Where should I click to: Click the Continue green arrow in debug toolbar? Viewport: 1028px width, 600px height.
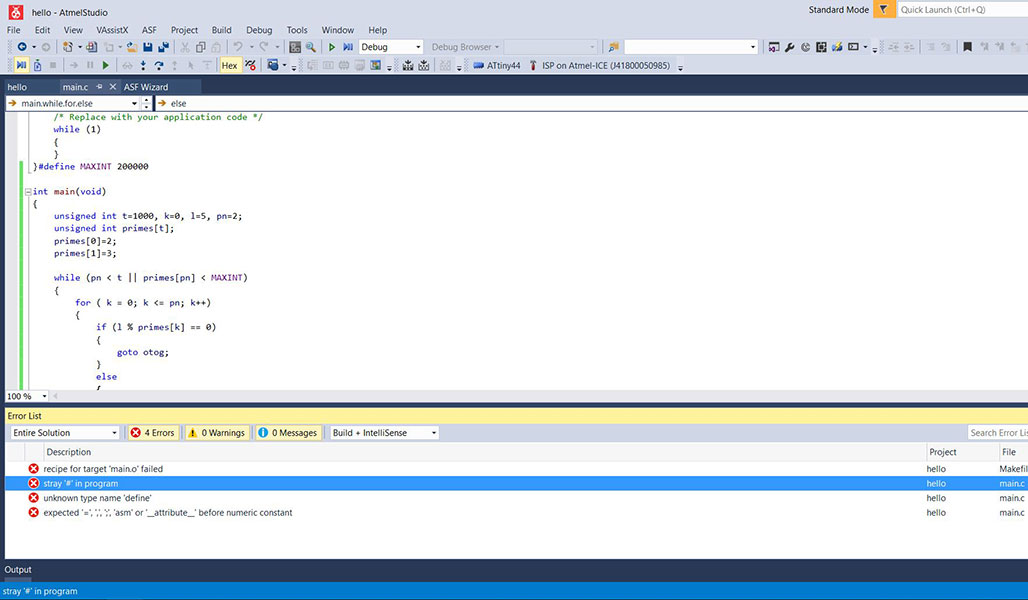pyautogui.click(x=106, y=66)
